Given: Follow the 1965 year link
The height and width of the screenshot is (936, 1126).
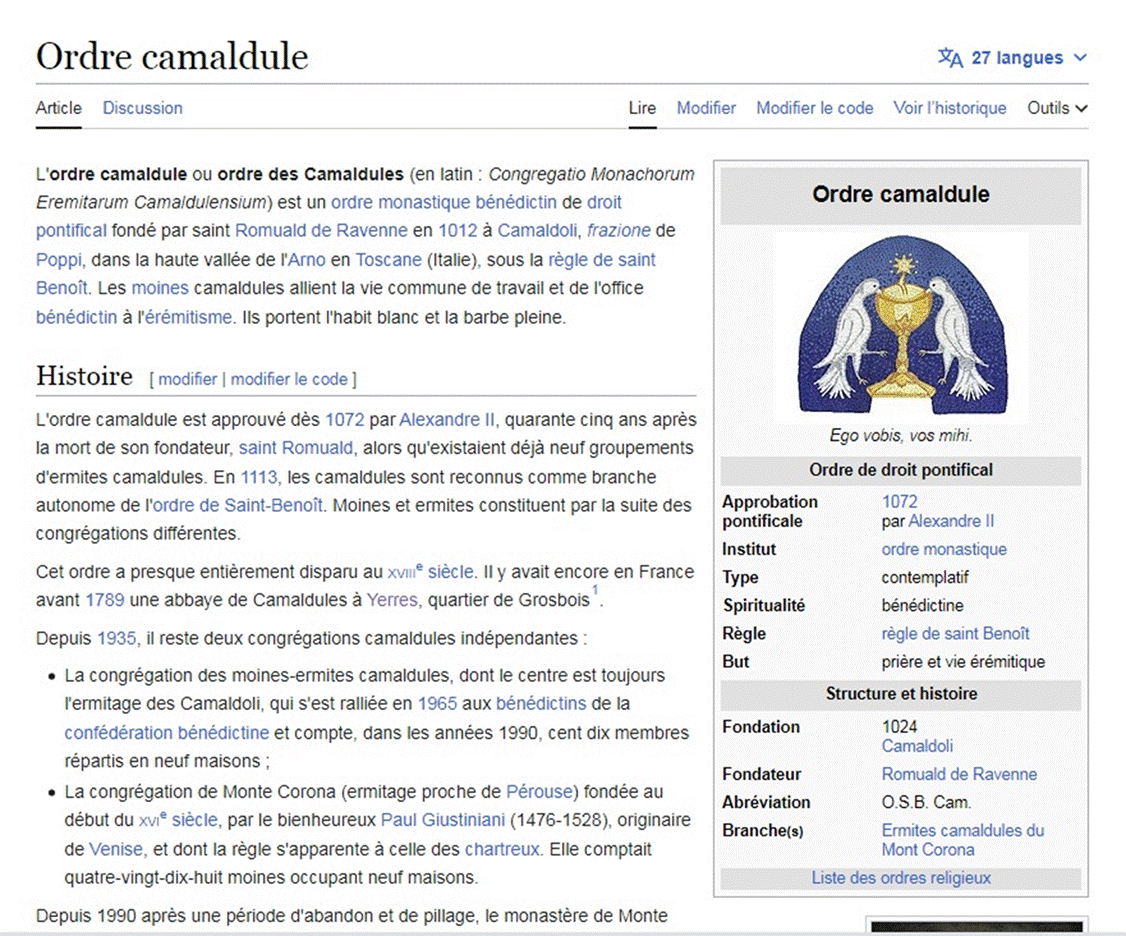Looking at the screenshot, I should pos(437,703).
